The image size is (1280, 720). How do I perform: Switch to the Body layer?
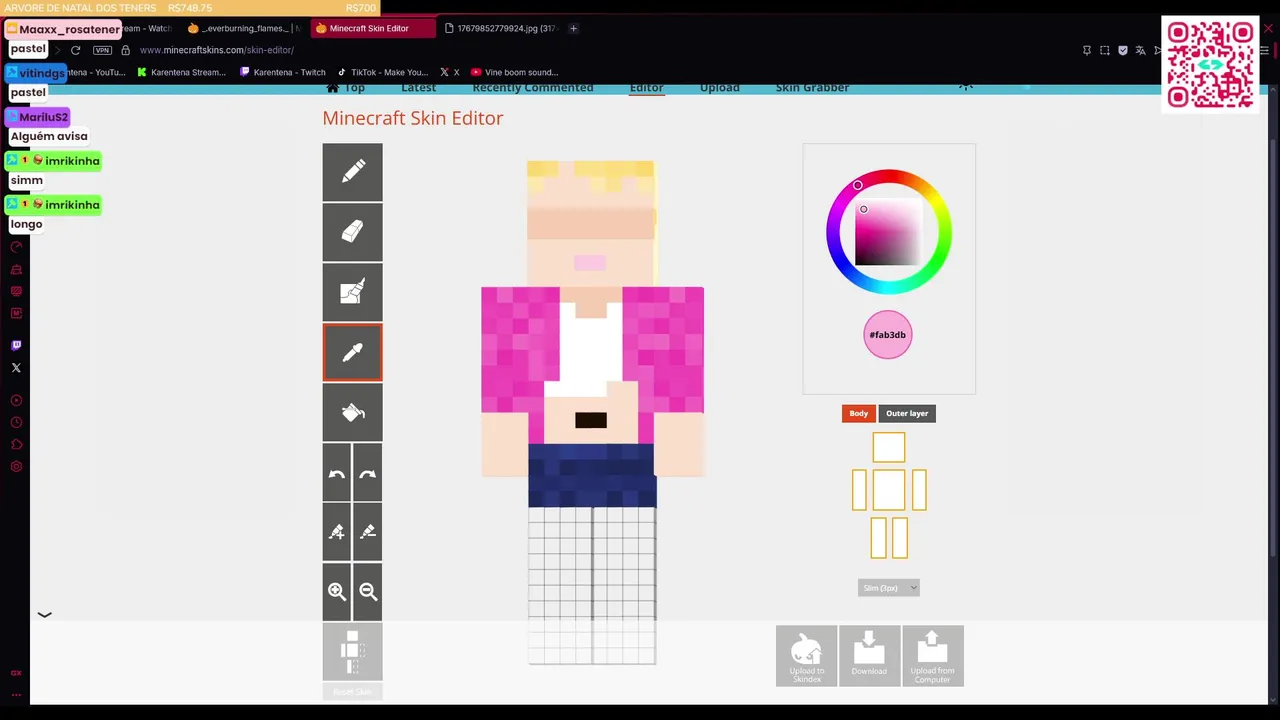[859, 413]
